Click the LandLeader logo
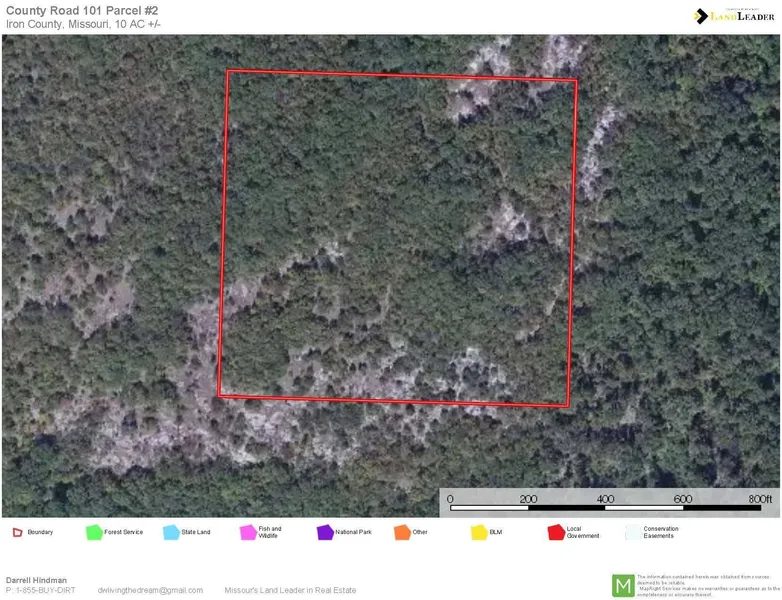This screenshot has height=600, width=782. tap(733, 15)
